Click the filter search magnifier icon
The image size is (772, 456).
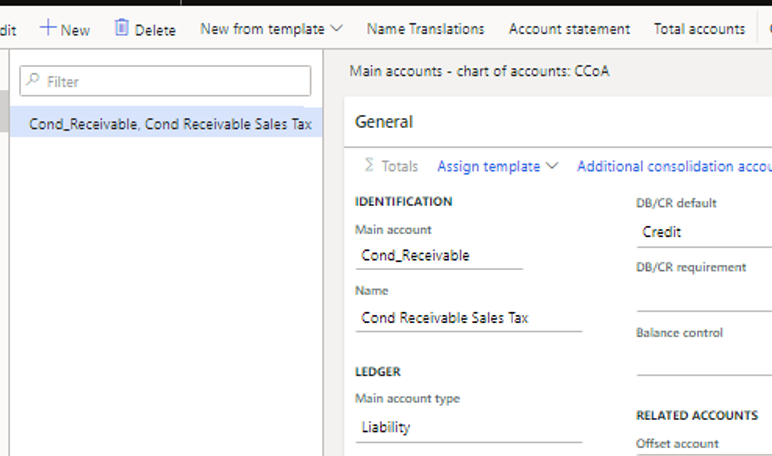click(33, 81)
